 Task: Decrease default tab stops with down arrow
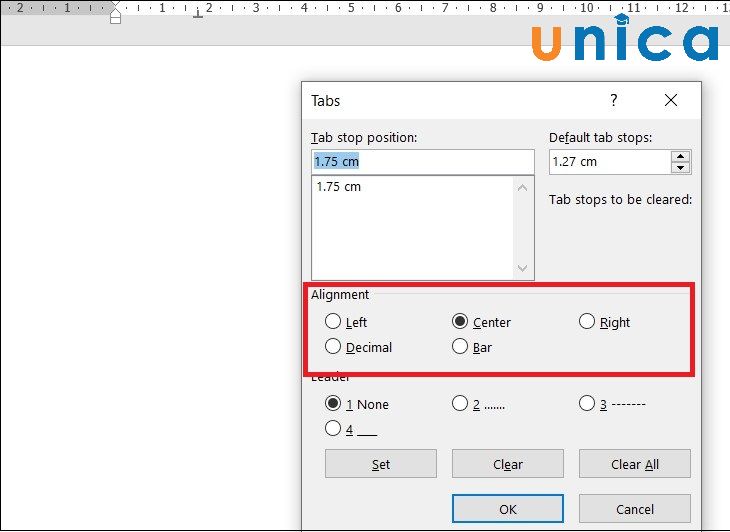click(681, 168)
